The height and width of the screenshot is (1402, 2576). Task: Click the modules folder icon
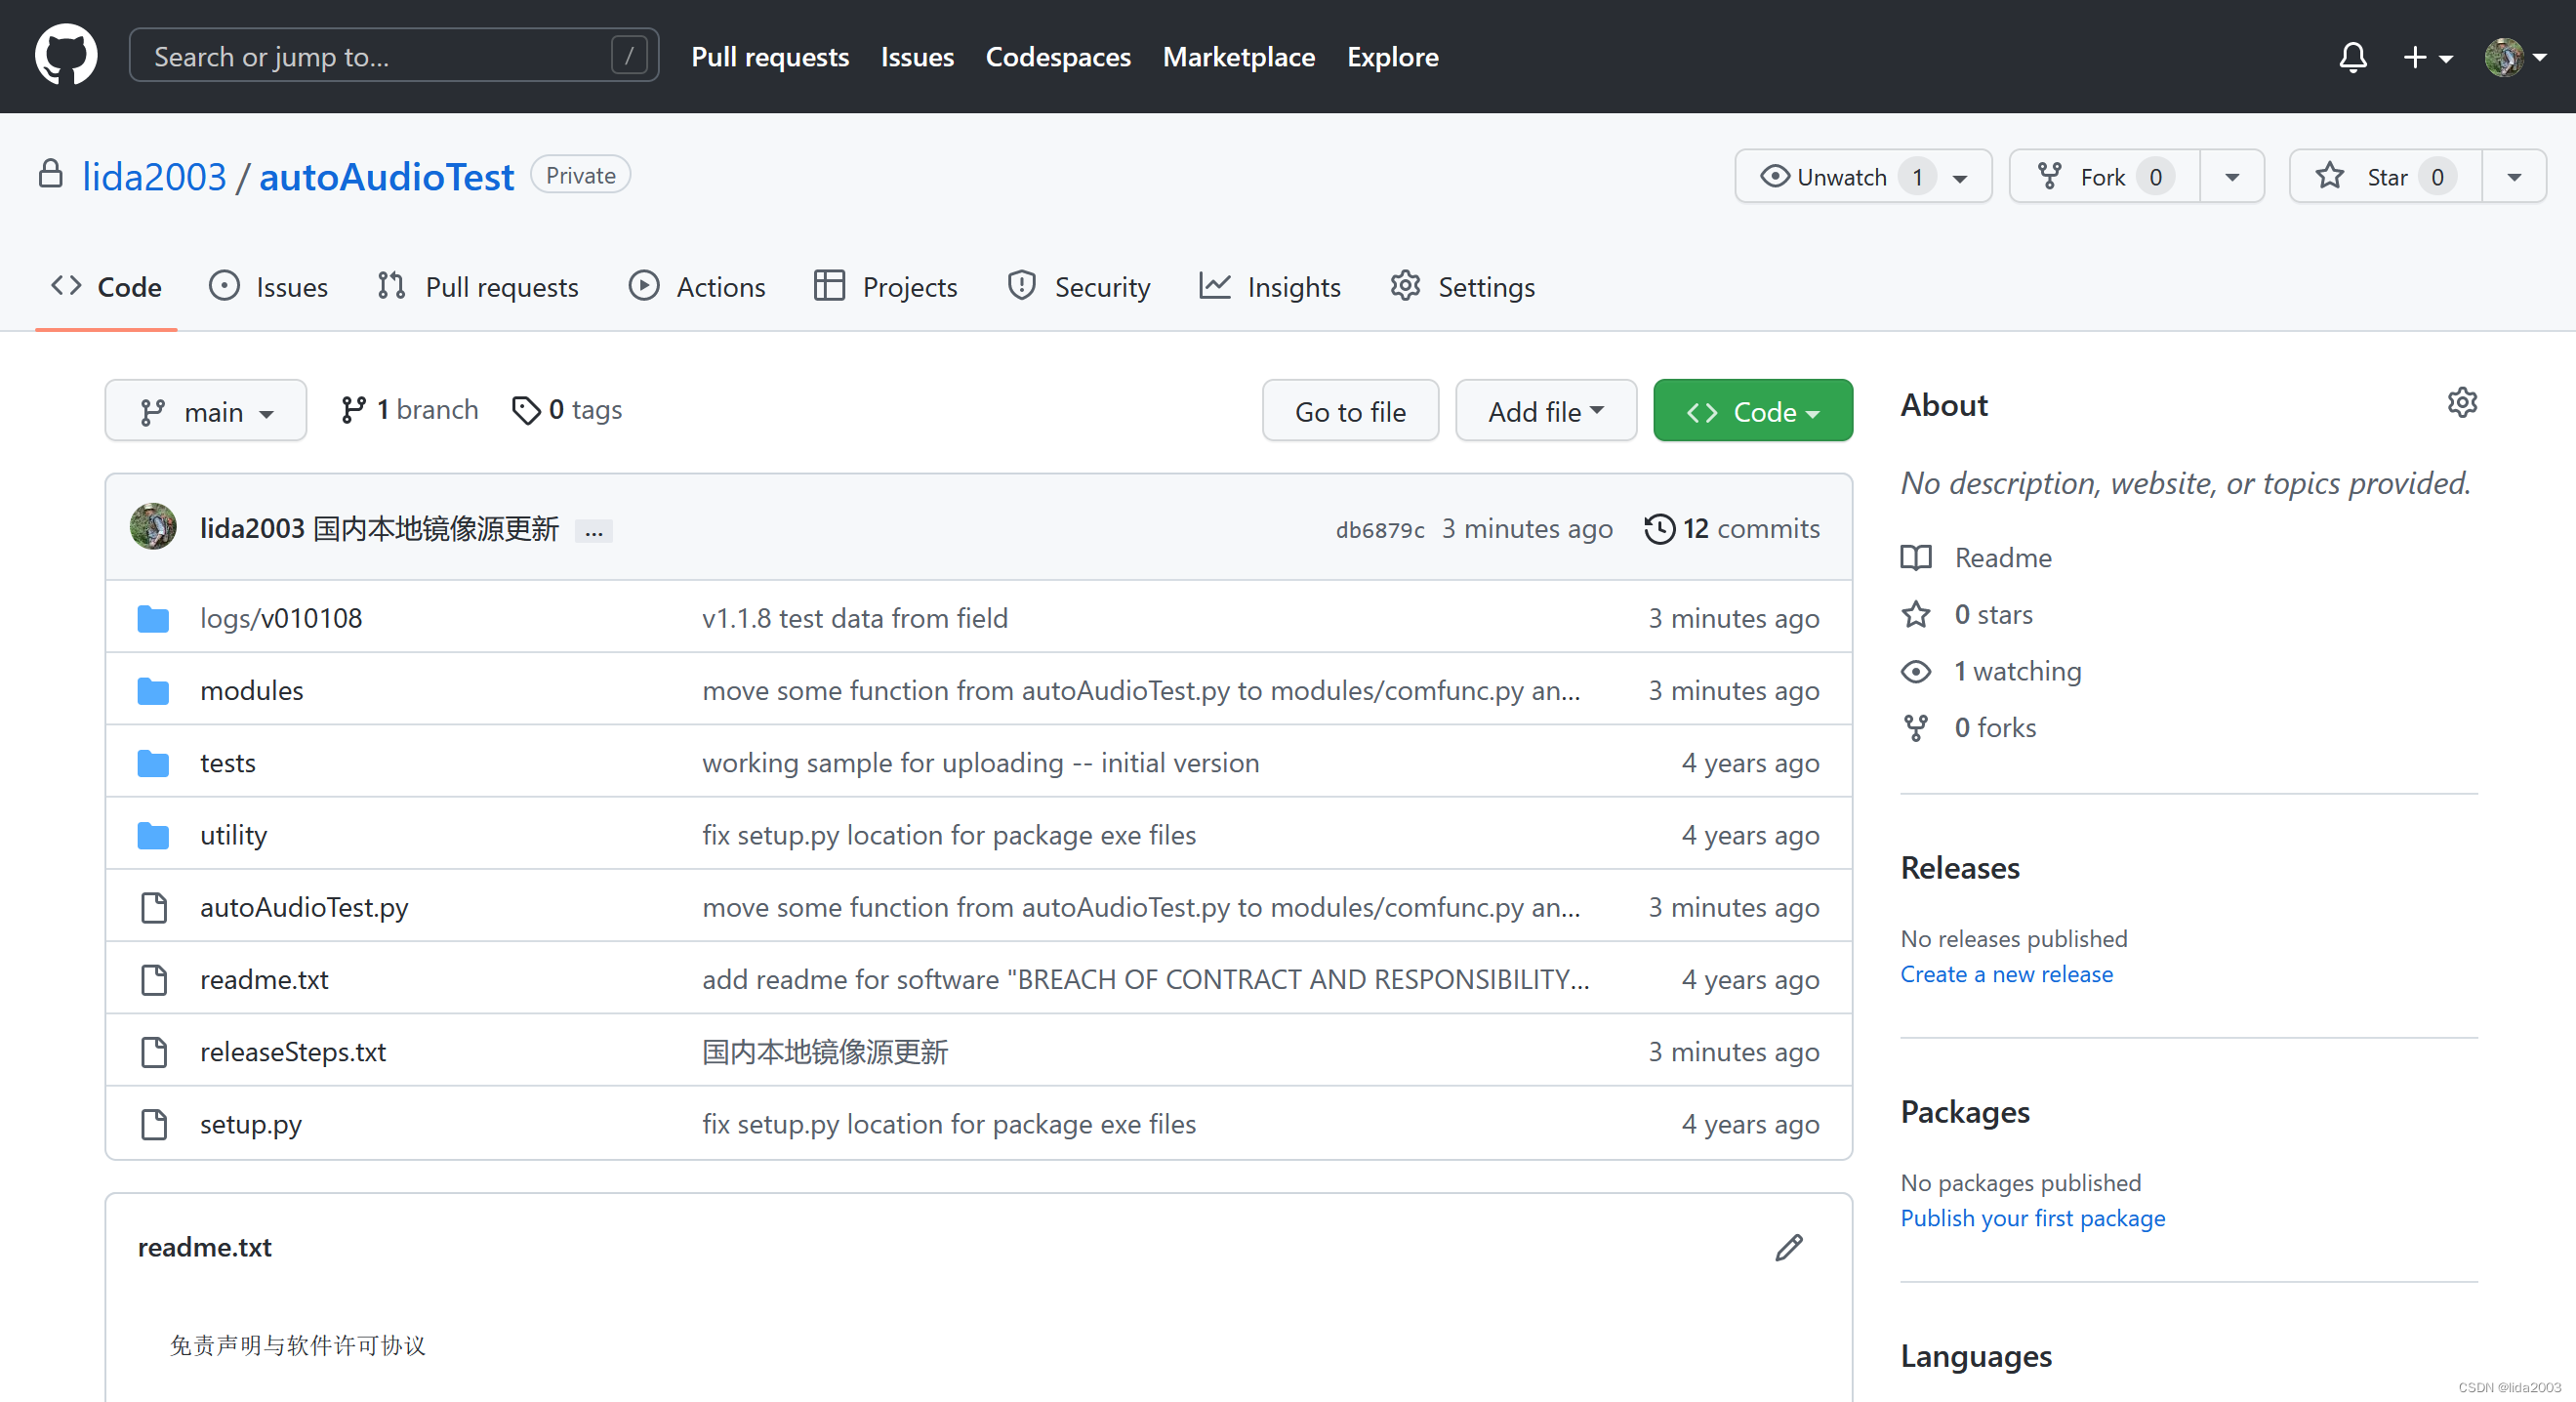[x=153, y=691]
